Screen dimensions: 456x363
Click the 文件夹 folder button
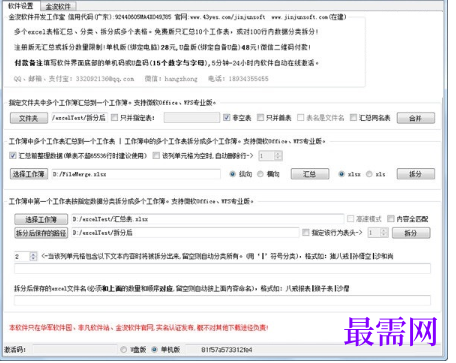(29, 118)
